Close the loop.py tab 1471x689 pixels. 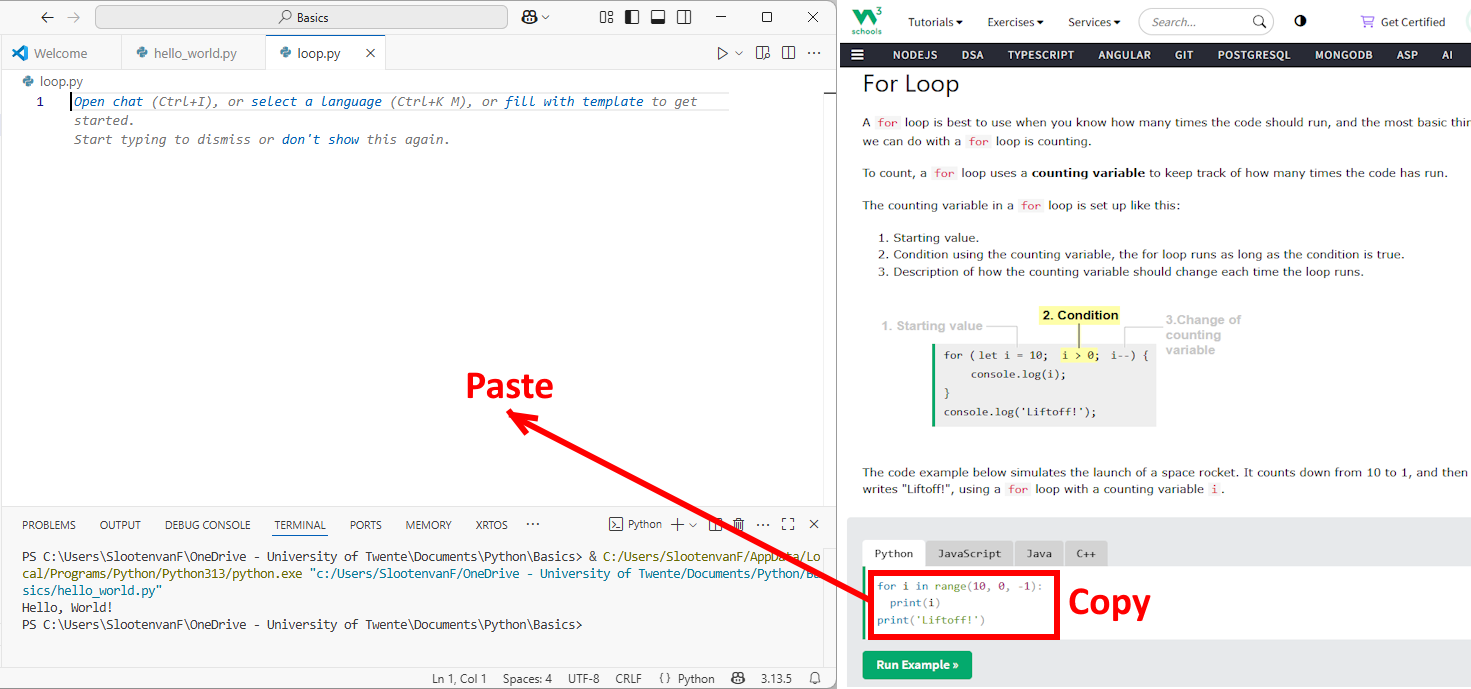pyautogui.click(x=371, y=53)
